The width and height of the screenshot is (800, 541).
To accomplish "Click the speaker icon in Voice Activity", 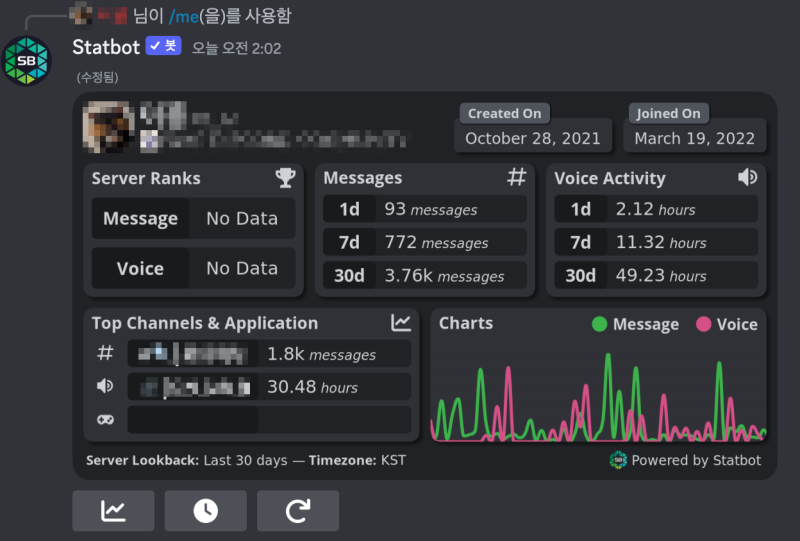I will click(x=747, y=177).
